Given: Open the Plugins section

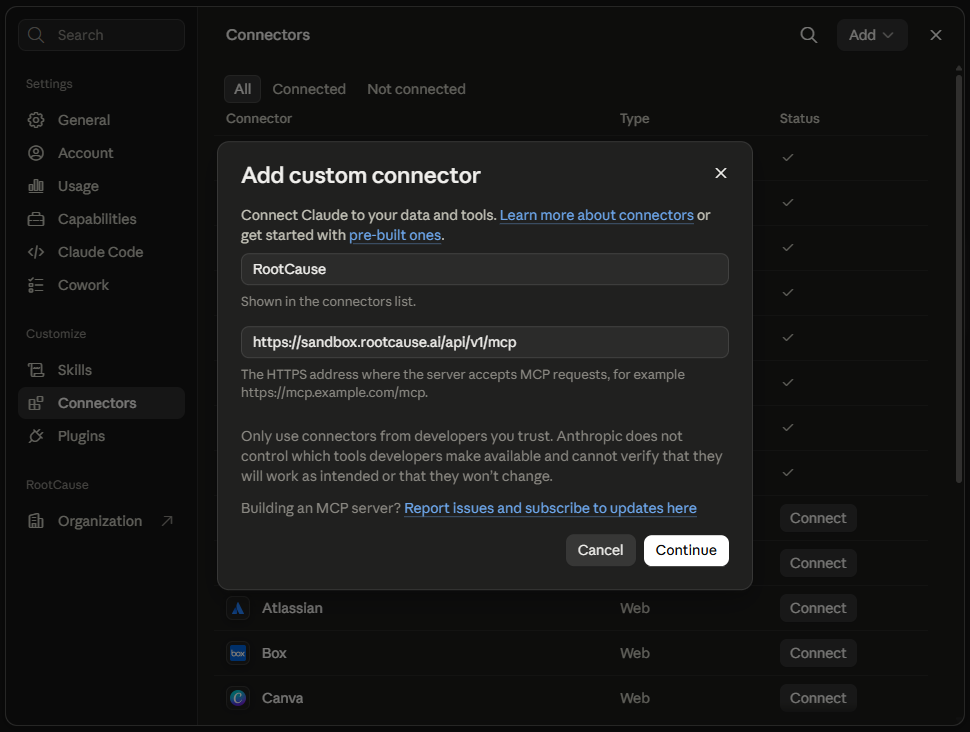Looking at the screenshot, I should click(x=101, y=436).
